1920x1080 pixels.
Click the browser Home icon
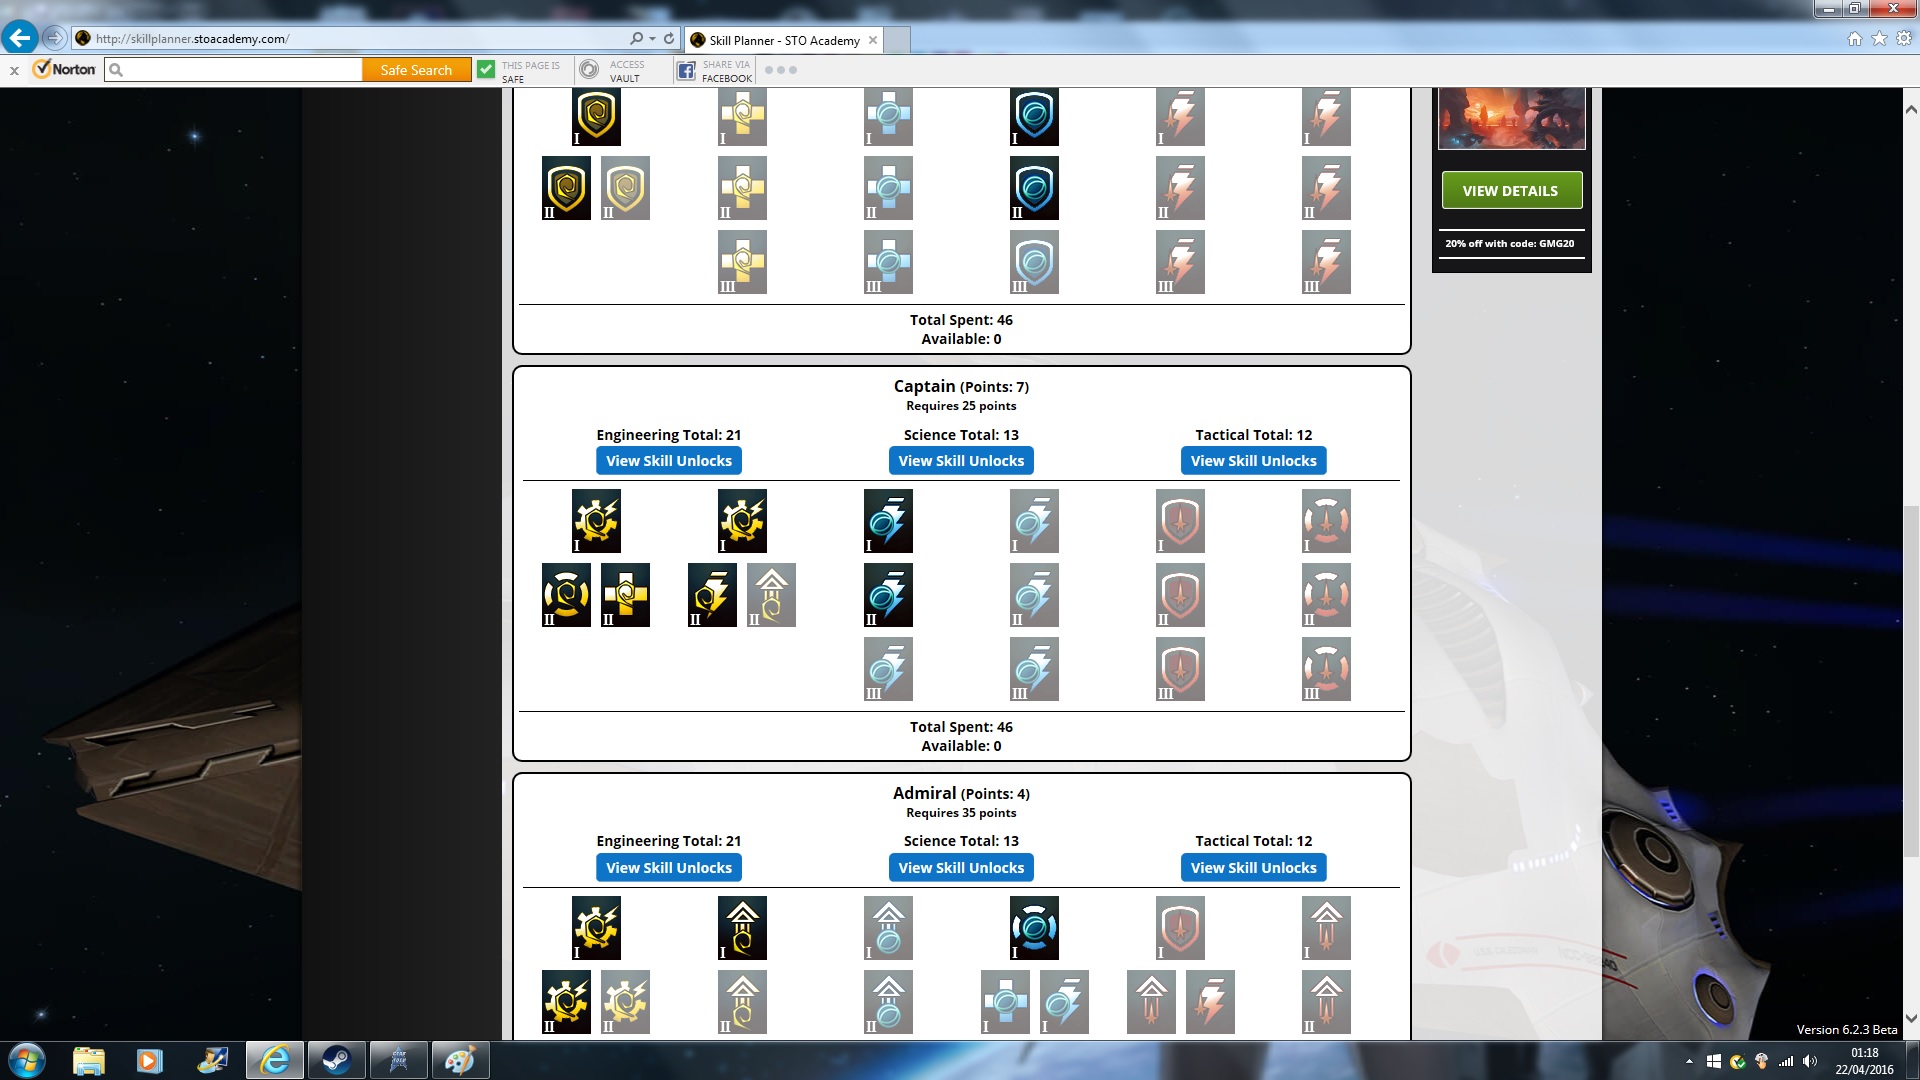[1854, 39]
